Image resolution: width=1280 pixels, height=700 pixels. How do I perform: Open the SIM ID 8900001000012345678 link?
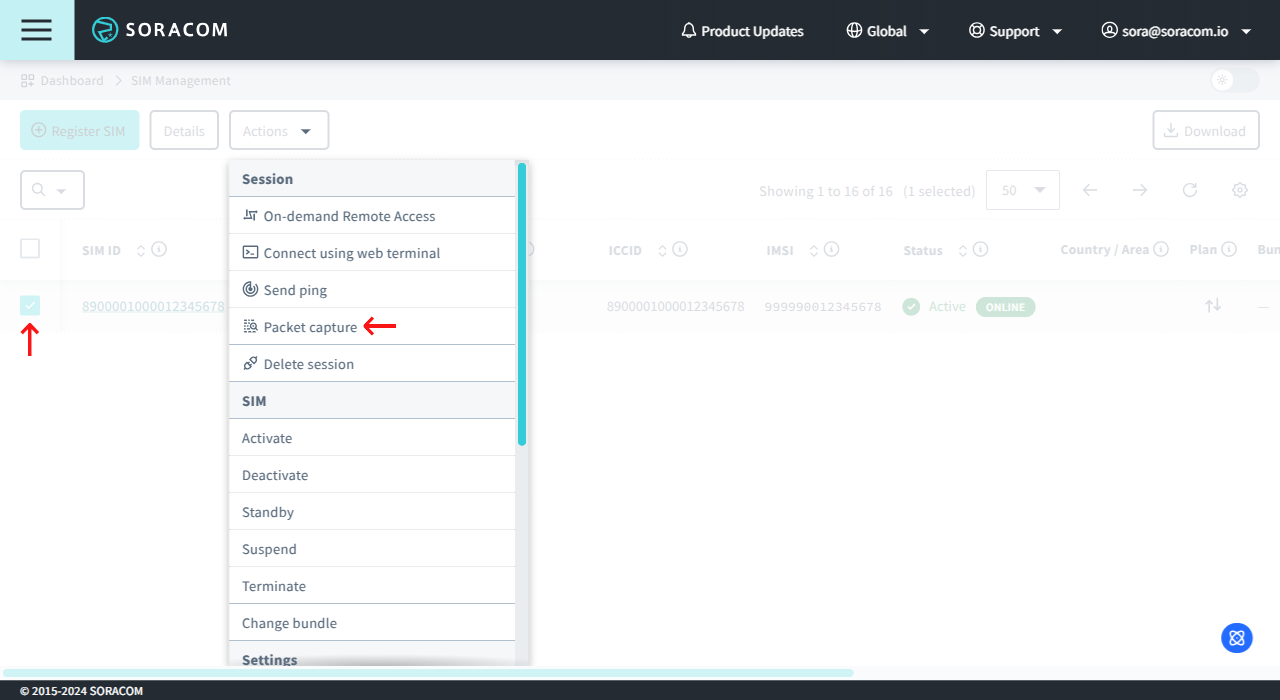click(x=153, y=307)
